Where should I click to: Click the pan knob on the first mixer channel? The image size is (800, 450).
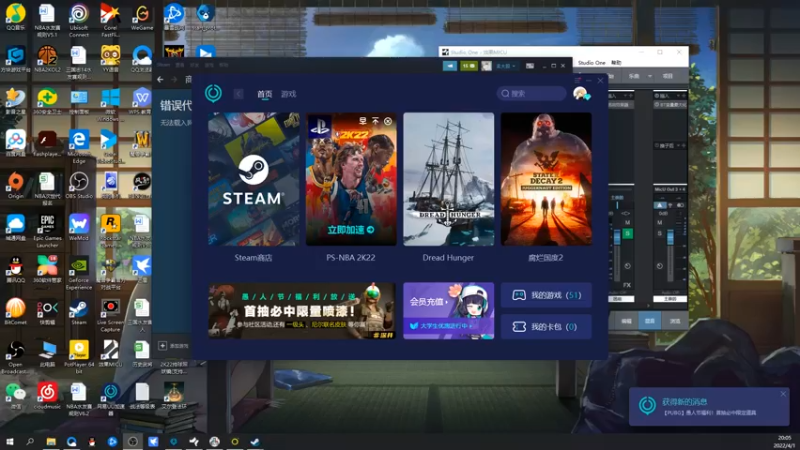(628, 266)
